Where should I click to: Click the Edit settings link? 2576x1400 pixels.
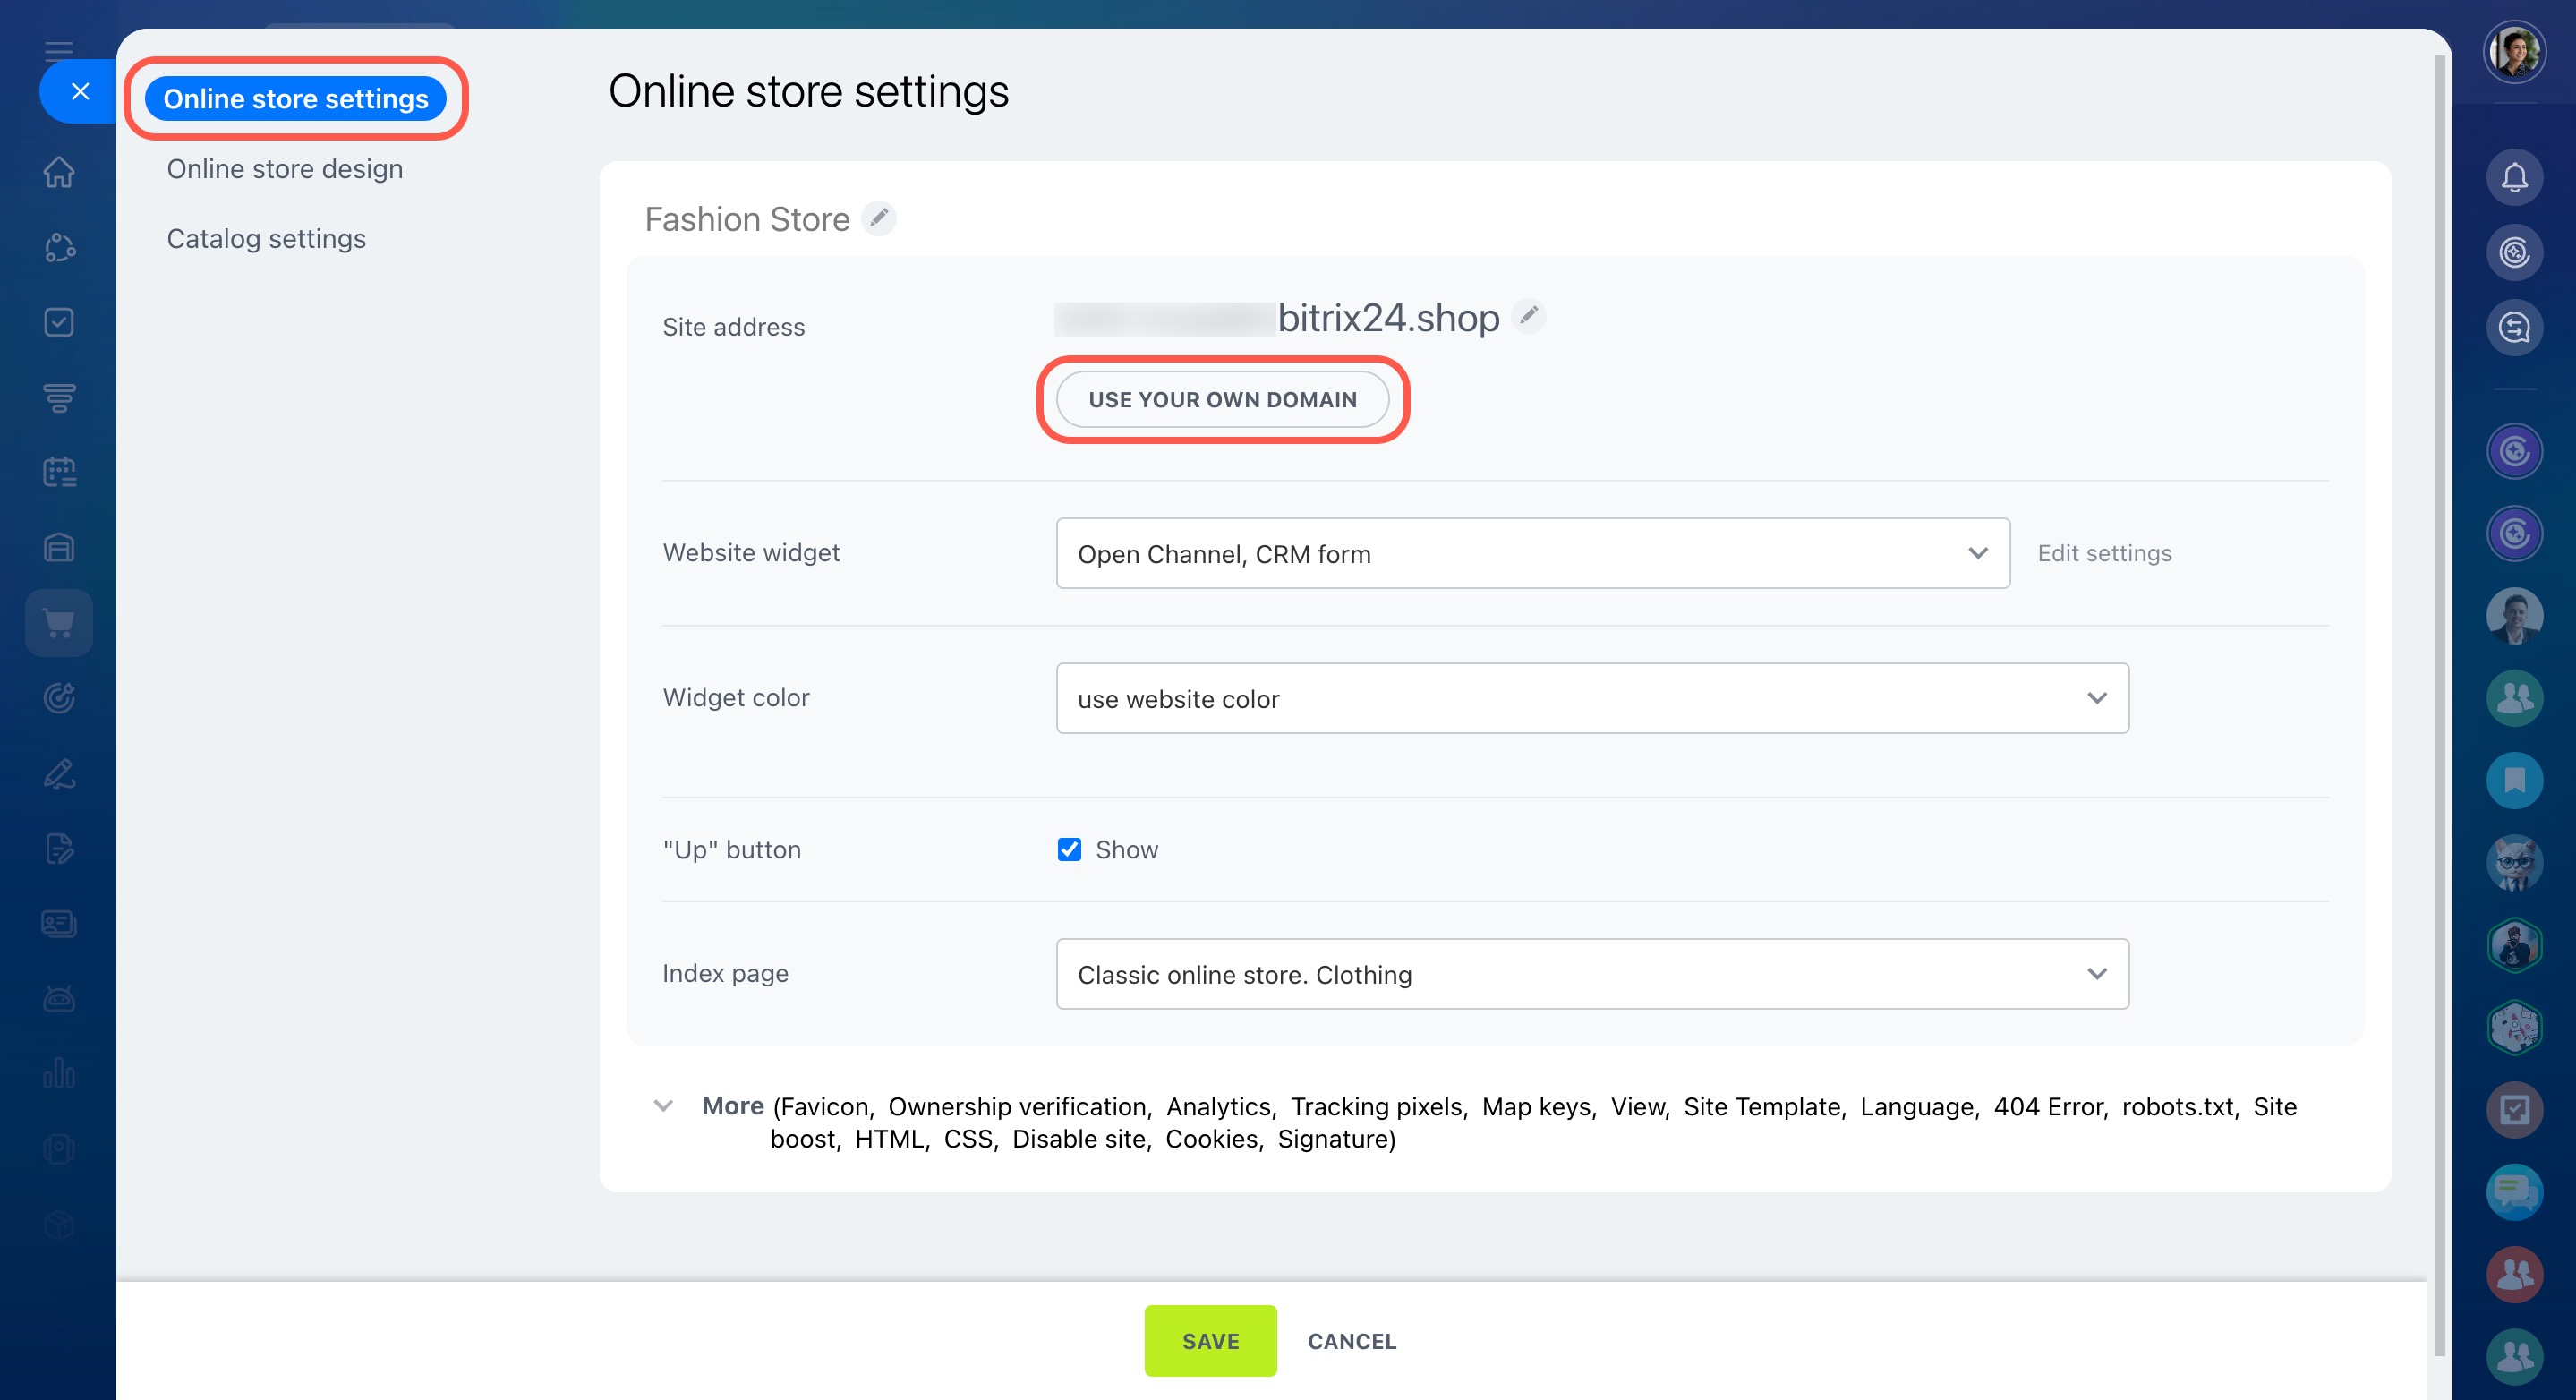pos(2104,553)
